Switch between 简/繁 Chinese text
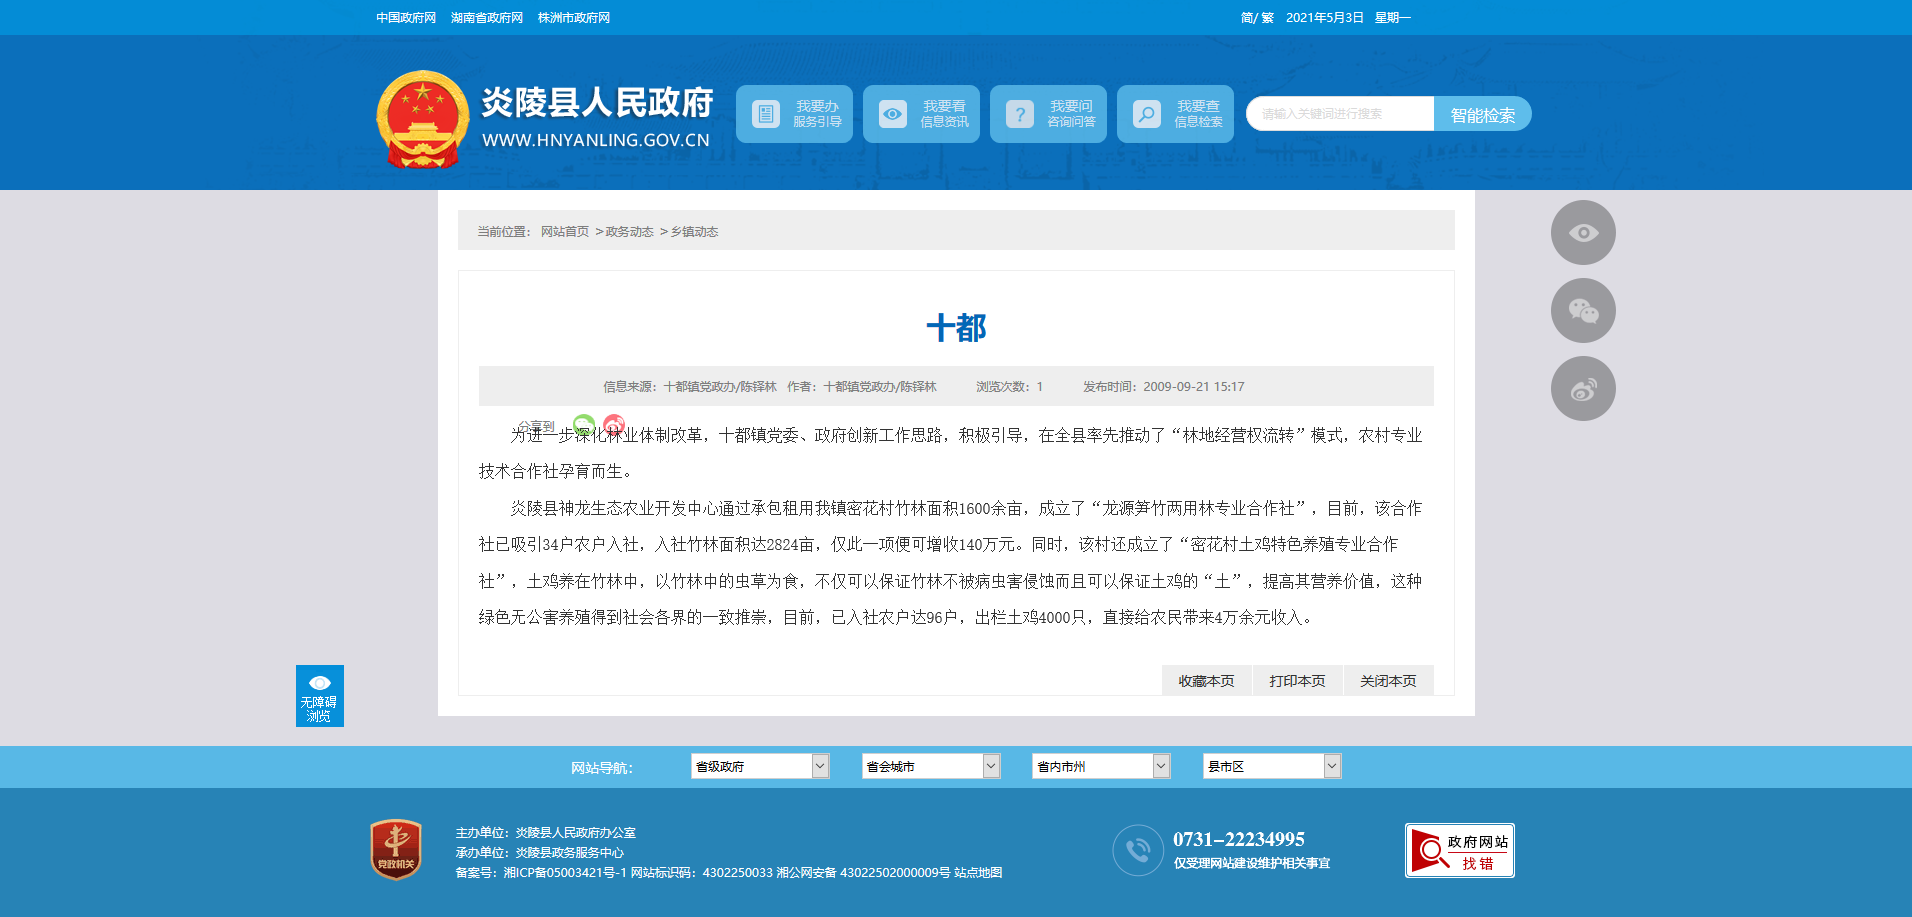 (x=1256, y=18)
